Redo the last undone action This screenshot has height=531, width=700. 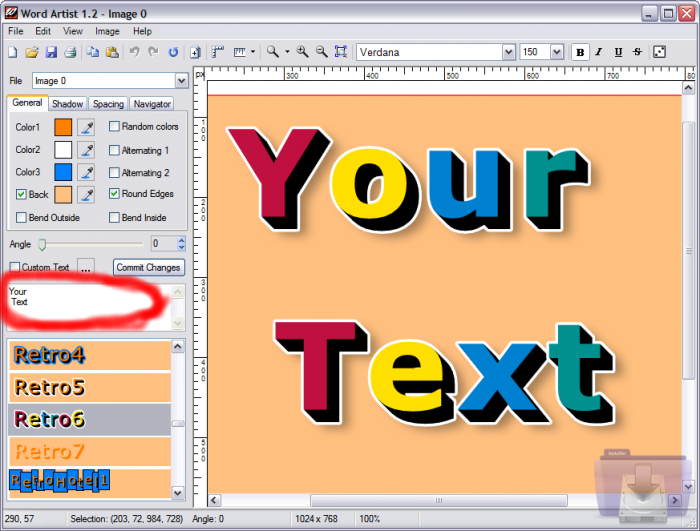point(154,52)
